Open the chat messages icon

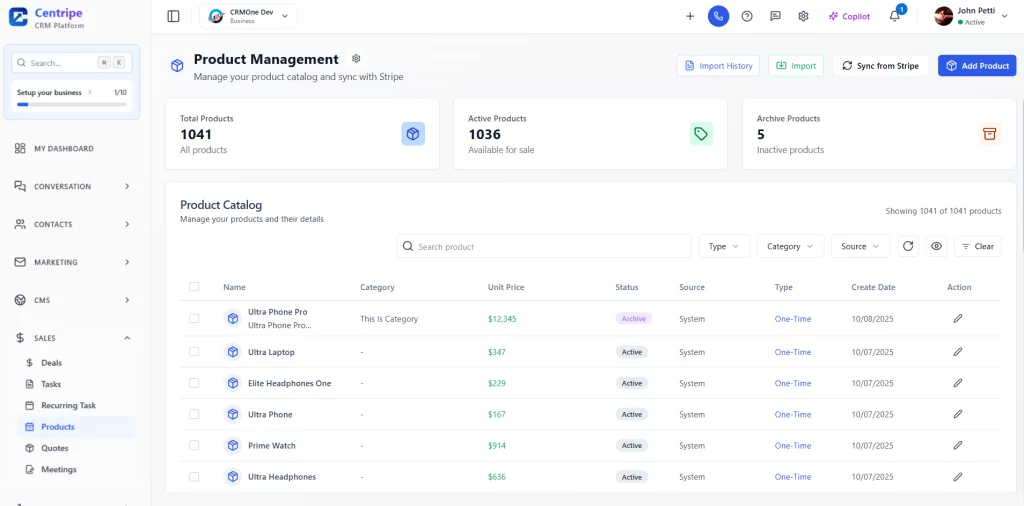775,16
